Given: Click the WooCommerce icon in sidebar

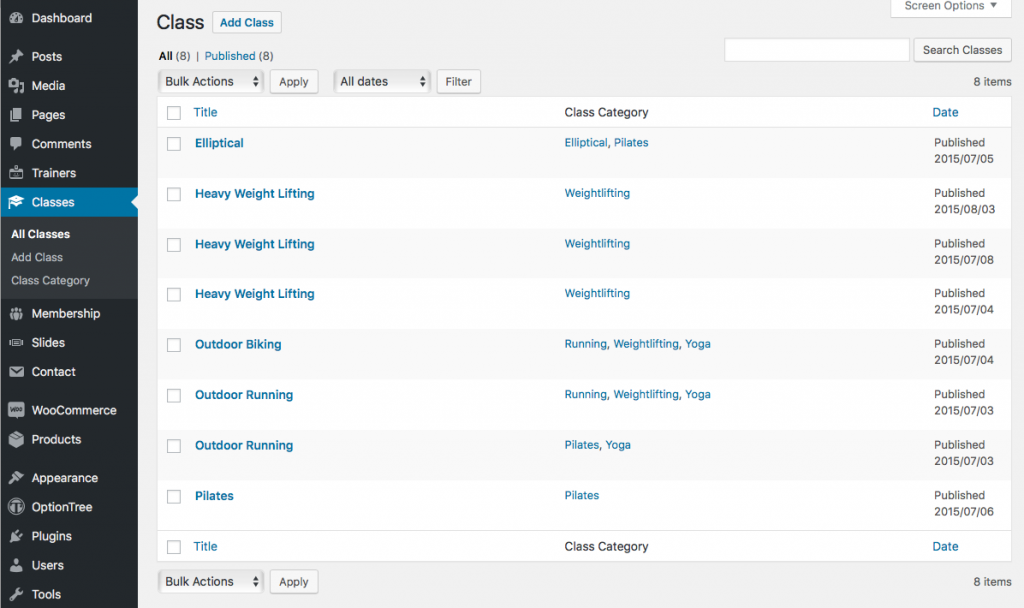Looking at the screenshot, I should (16, 410).
